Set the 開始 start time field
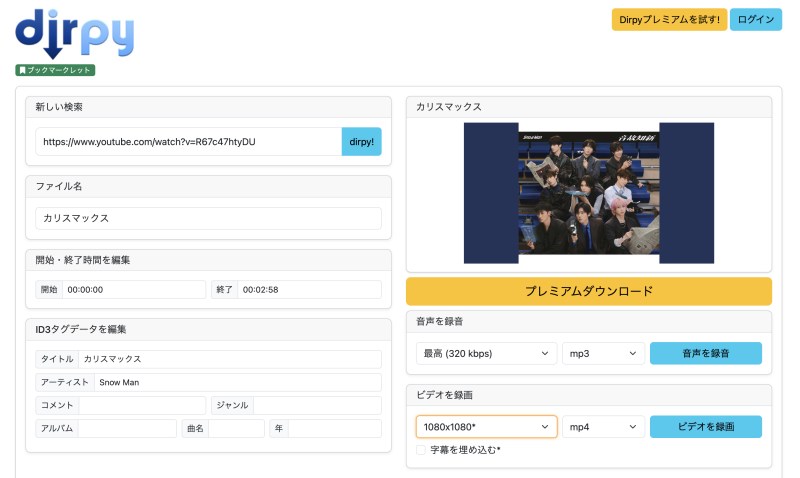800x478 pixels. (134, 290)
